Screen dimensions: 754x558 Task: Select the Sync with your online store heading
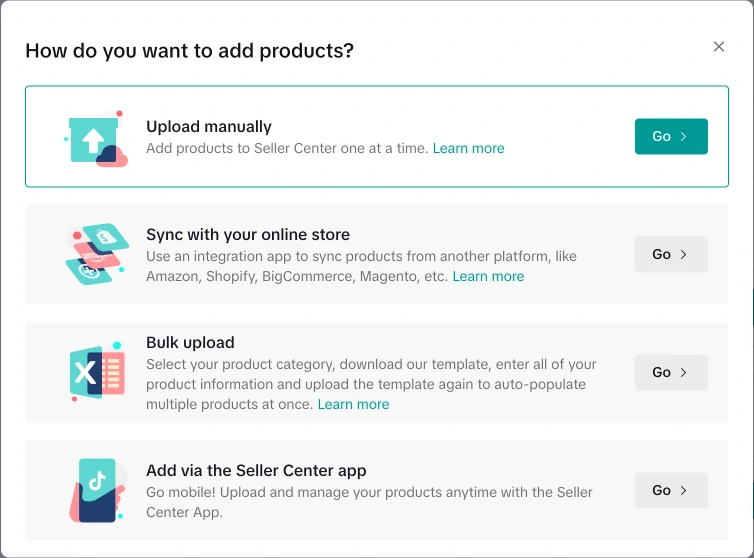click(x=248, y=235)
